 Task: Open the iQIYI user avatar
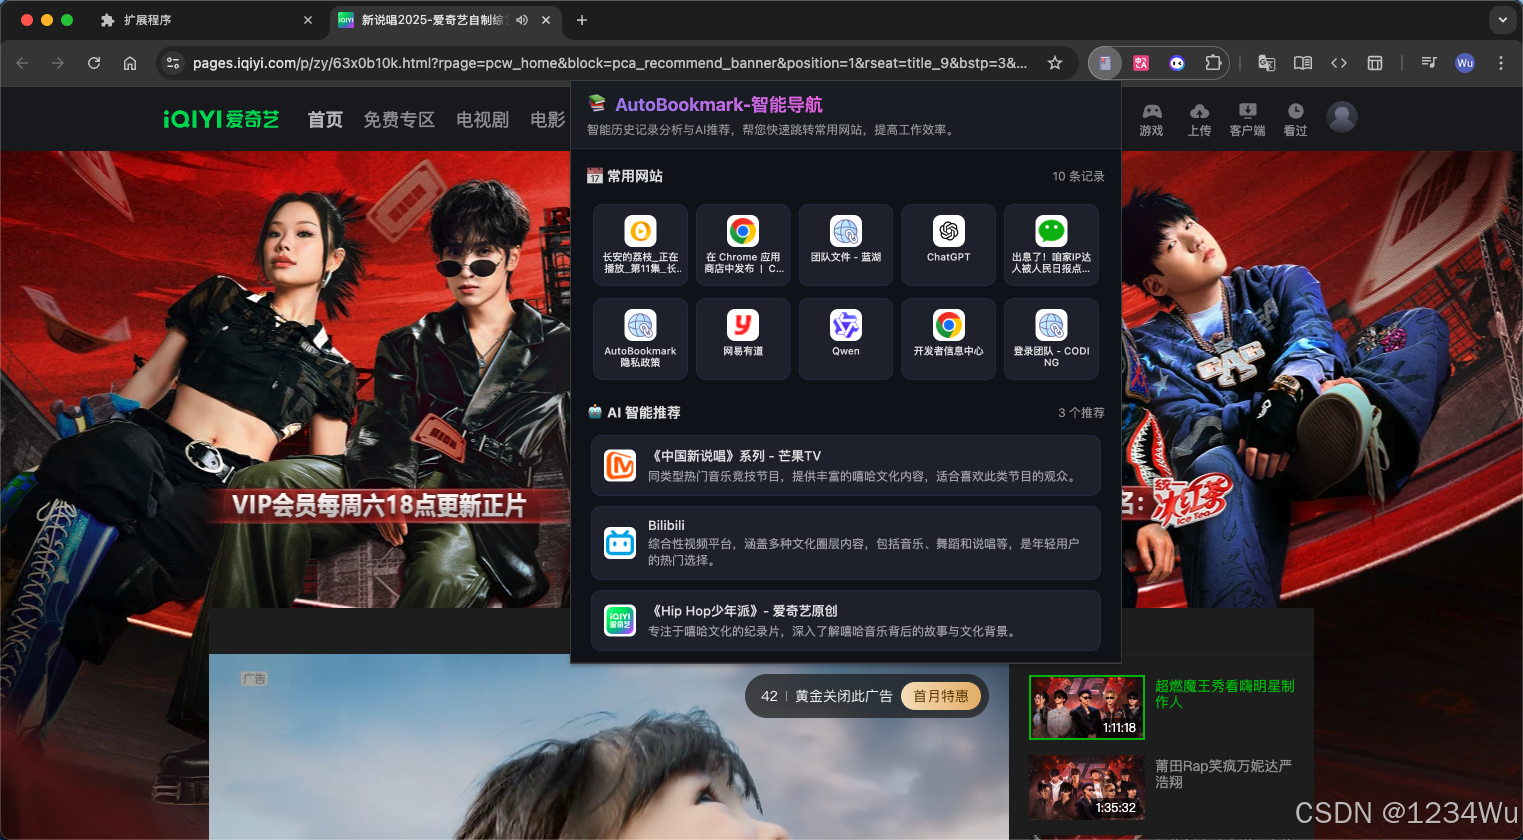pyautogui.click(x=1342, y=117)
